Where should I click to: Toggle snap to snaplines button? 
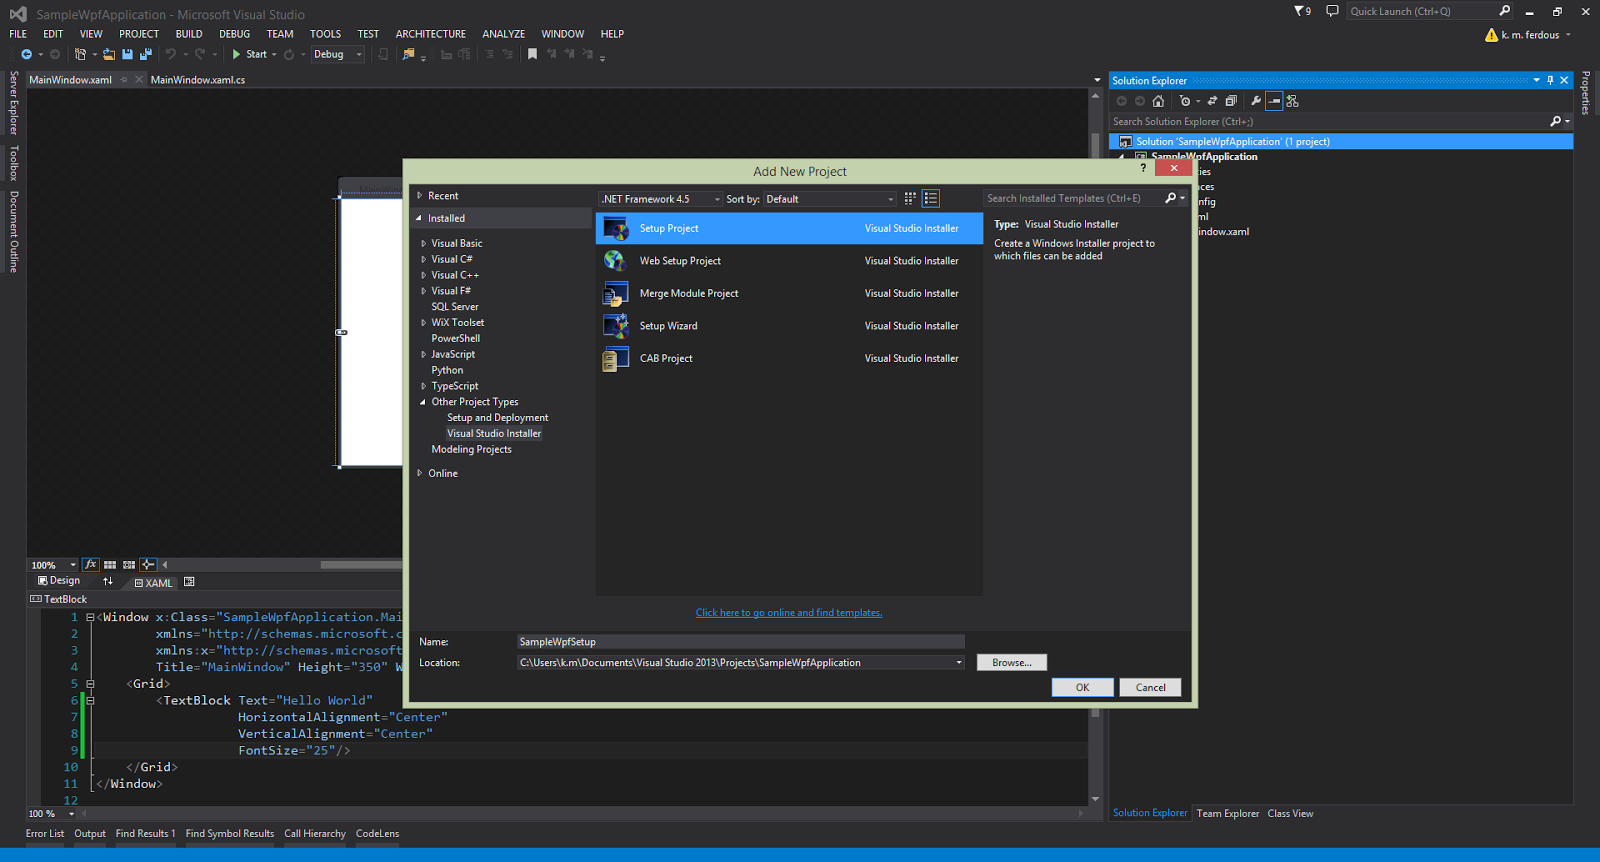(x=148, y=565)
